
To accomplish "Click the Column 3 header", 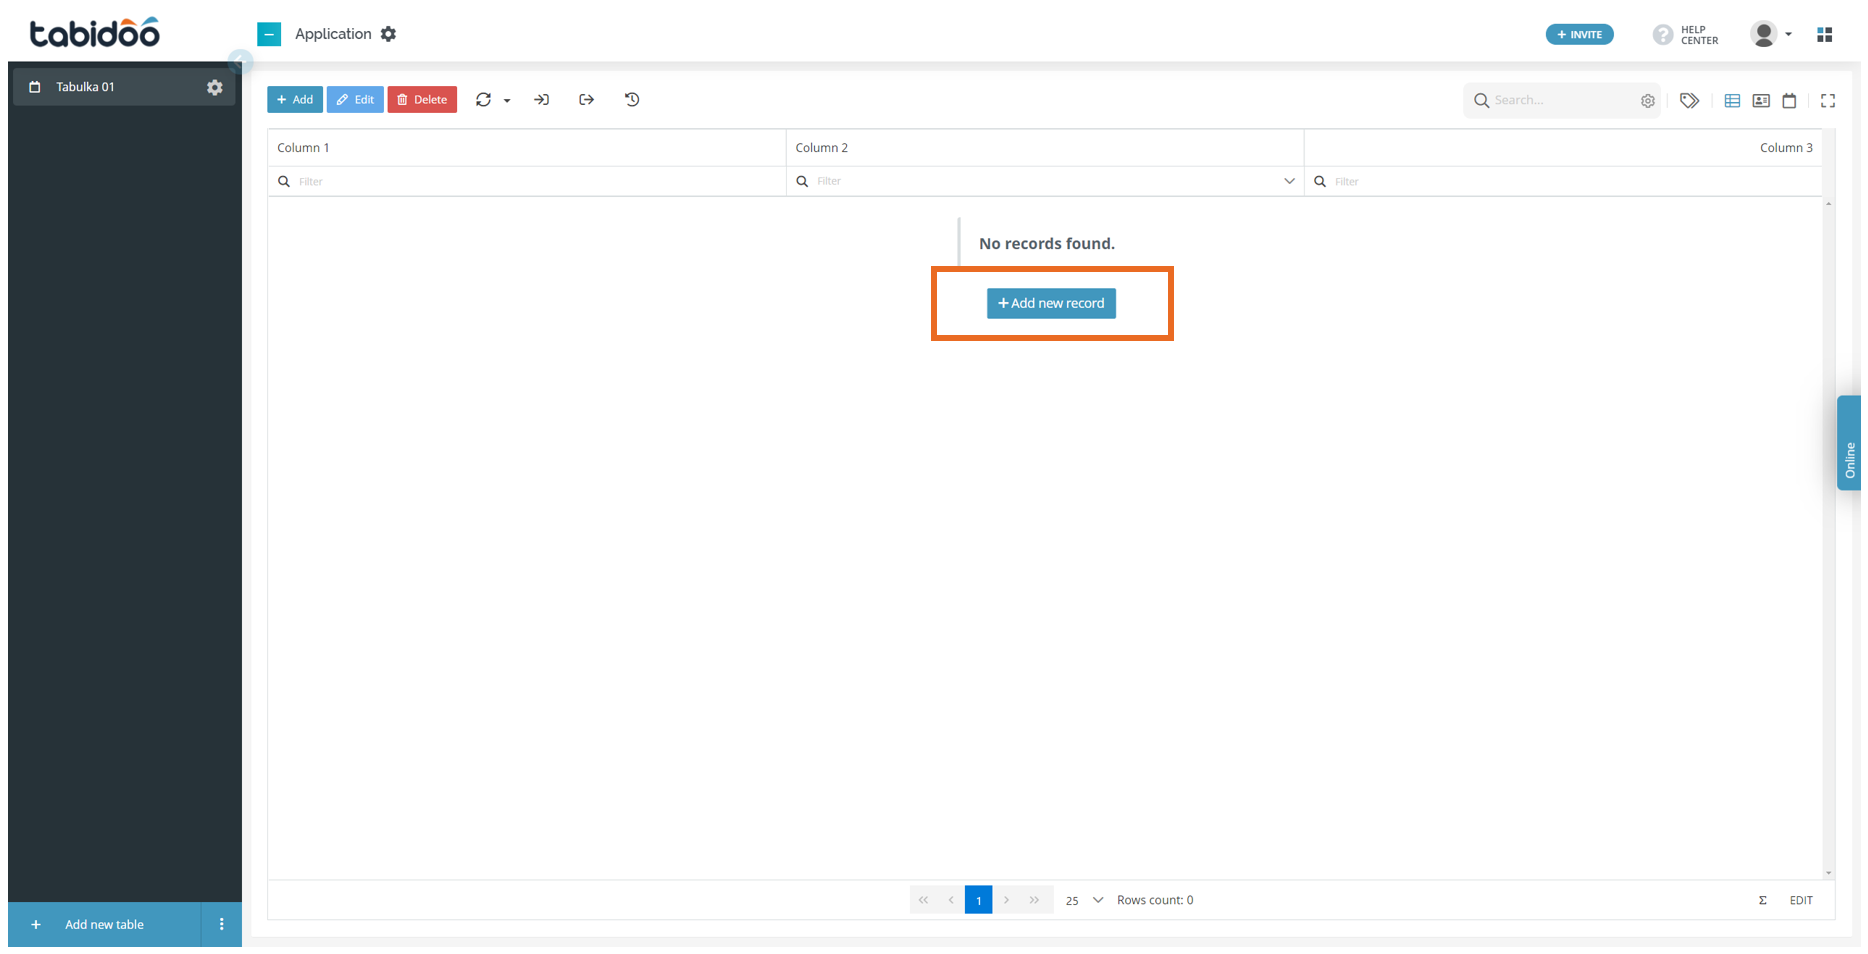I will click(x=1563, y=147).
